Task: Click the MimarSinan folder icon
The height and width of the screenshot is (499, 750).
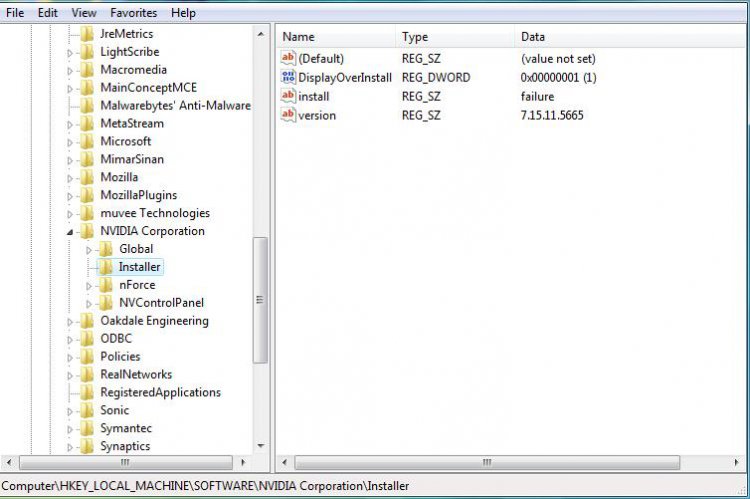Action: coord(87,160)
